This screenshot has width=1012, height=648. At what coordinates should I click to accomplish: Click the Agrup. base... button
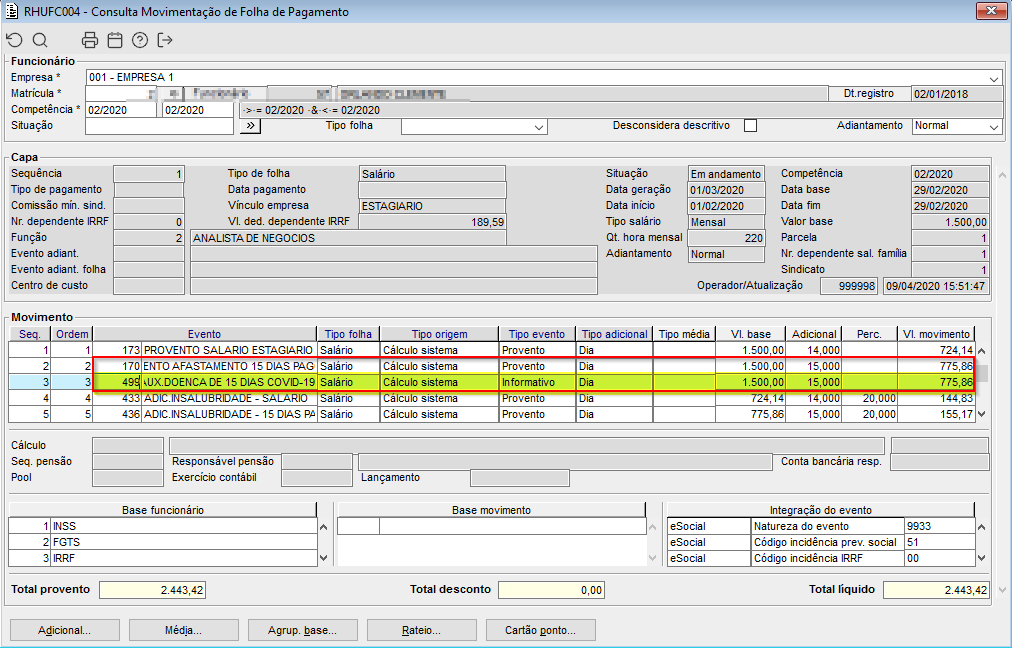pos(302,631)
